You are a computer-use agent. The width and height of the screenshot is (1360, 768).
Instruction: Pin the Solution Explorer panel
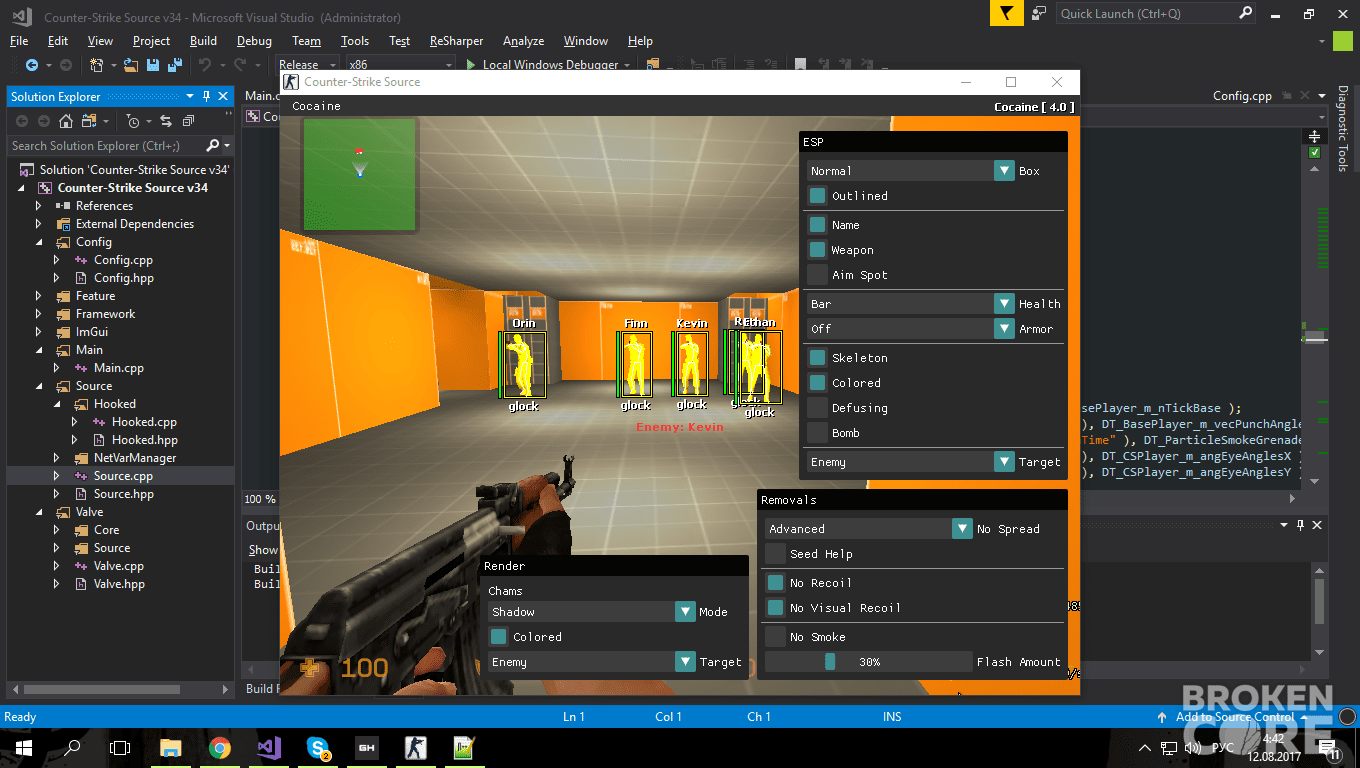point(207,96)
